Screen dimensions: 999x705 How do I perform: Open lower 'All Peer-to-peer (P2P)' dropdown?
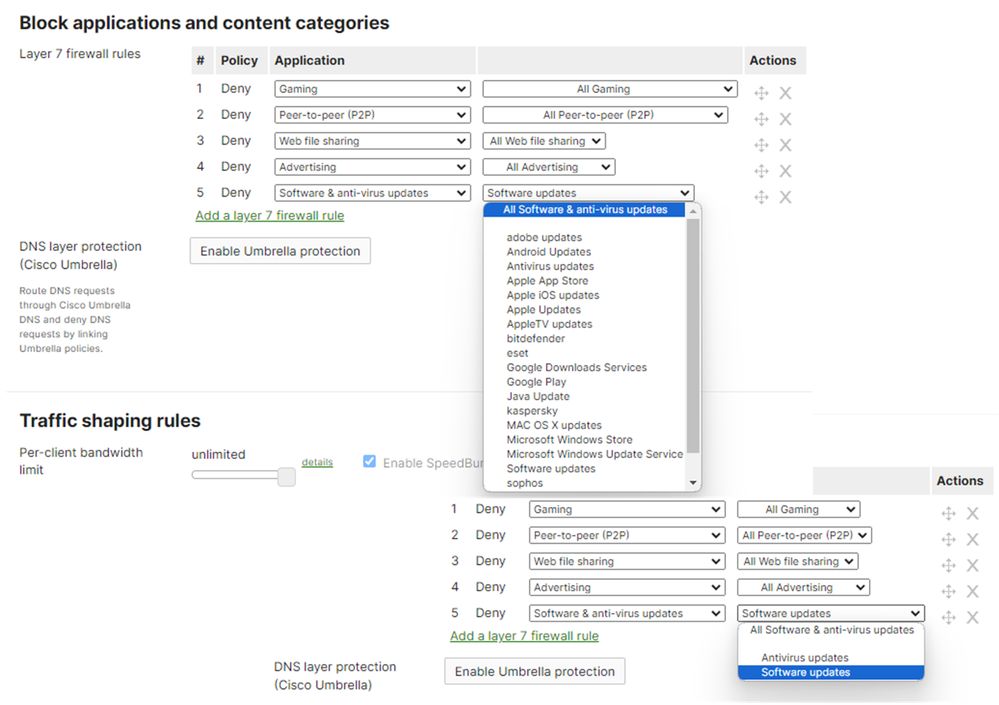click(805, 535)
